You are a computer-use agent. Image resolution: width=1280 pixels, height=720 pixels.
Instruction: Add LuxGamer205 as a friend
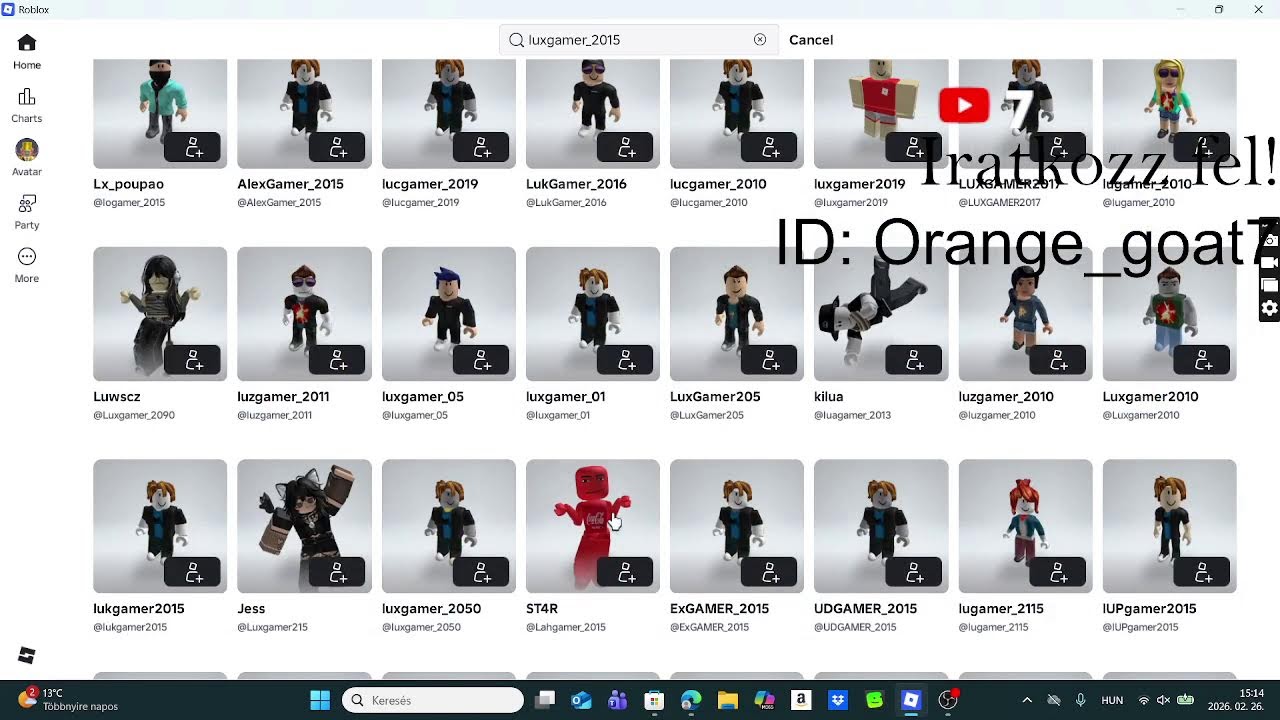click(770, 360)
